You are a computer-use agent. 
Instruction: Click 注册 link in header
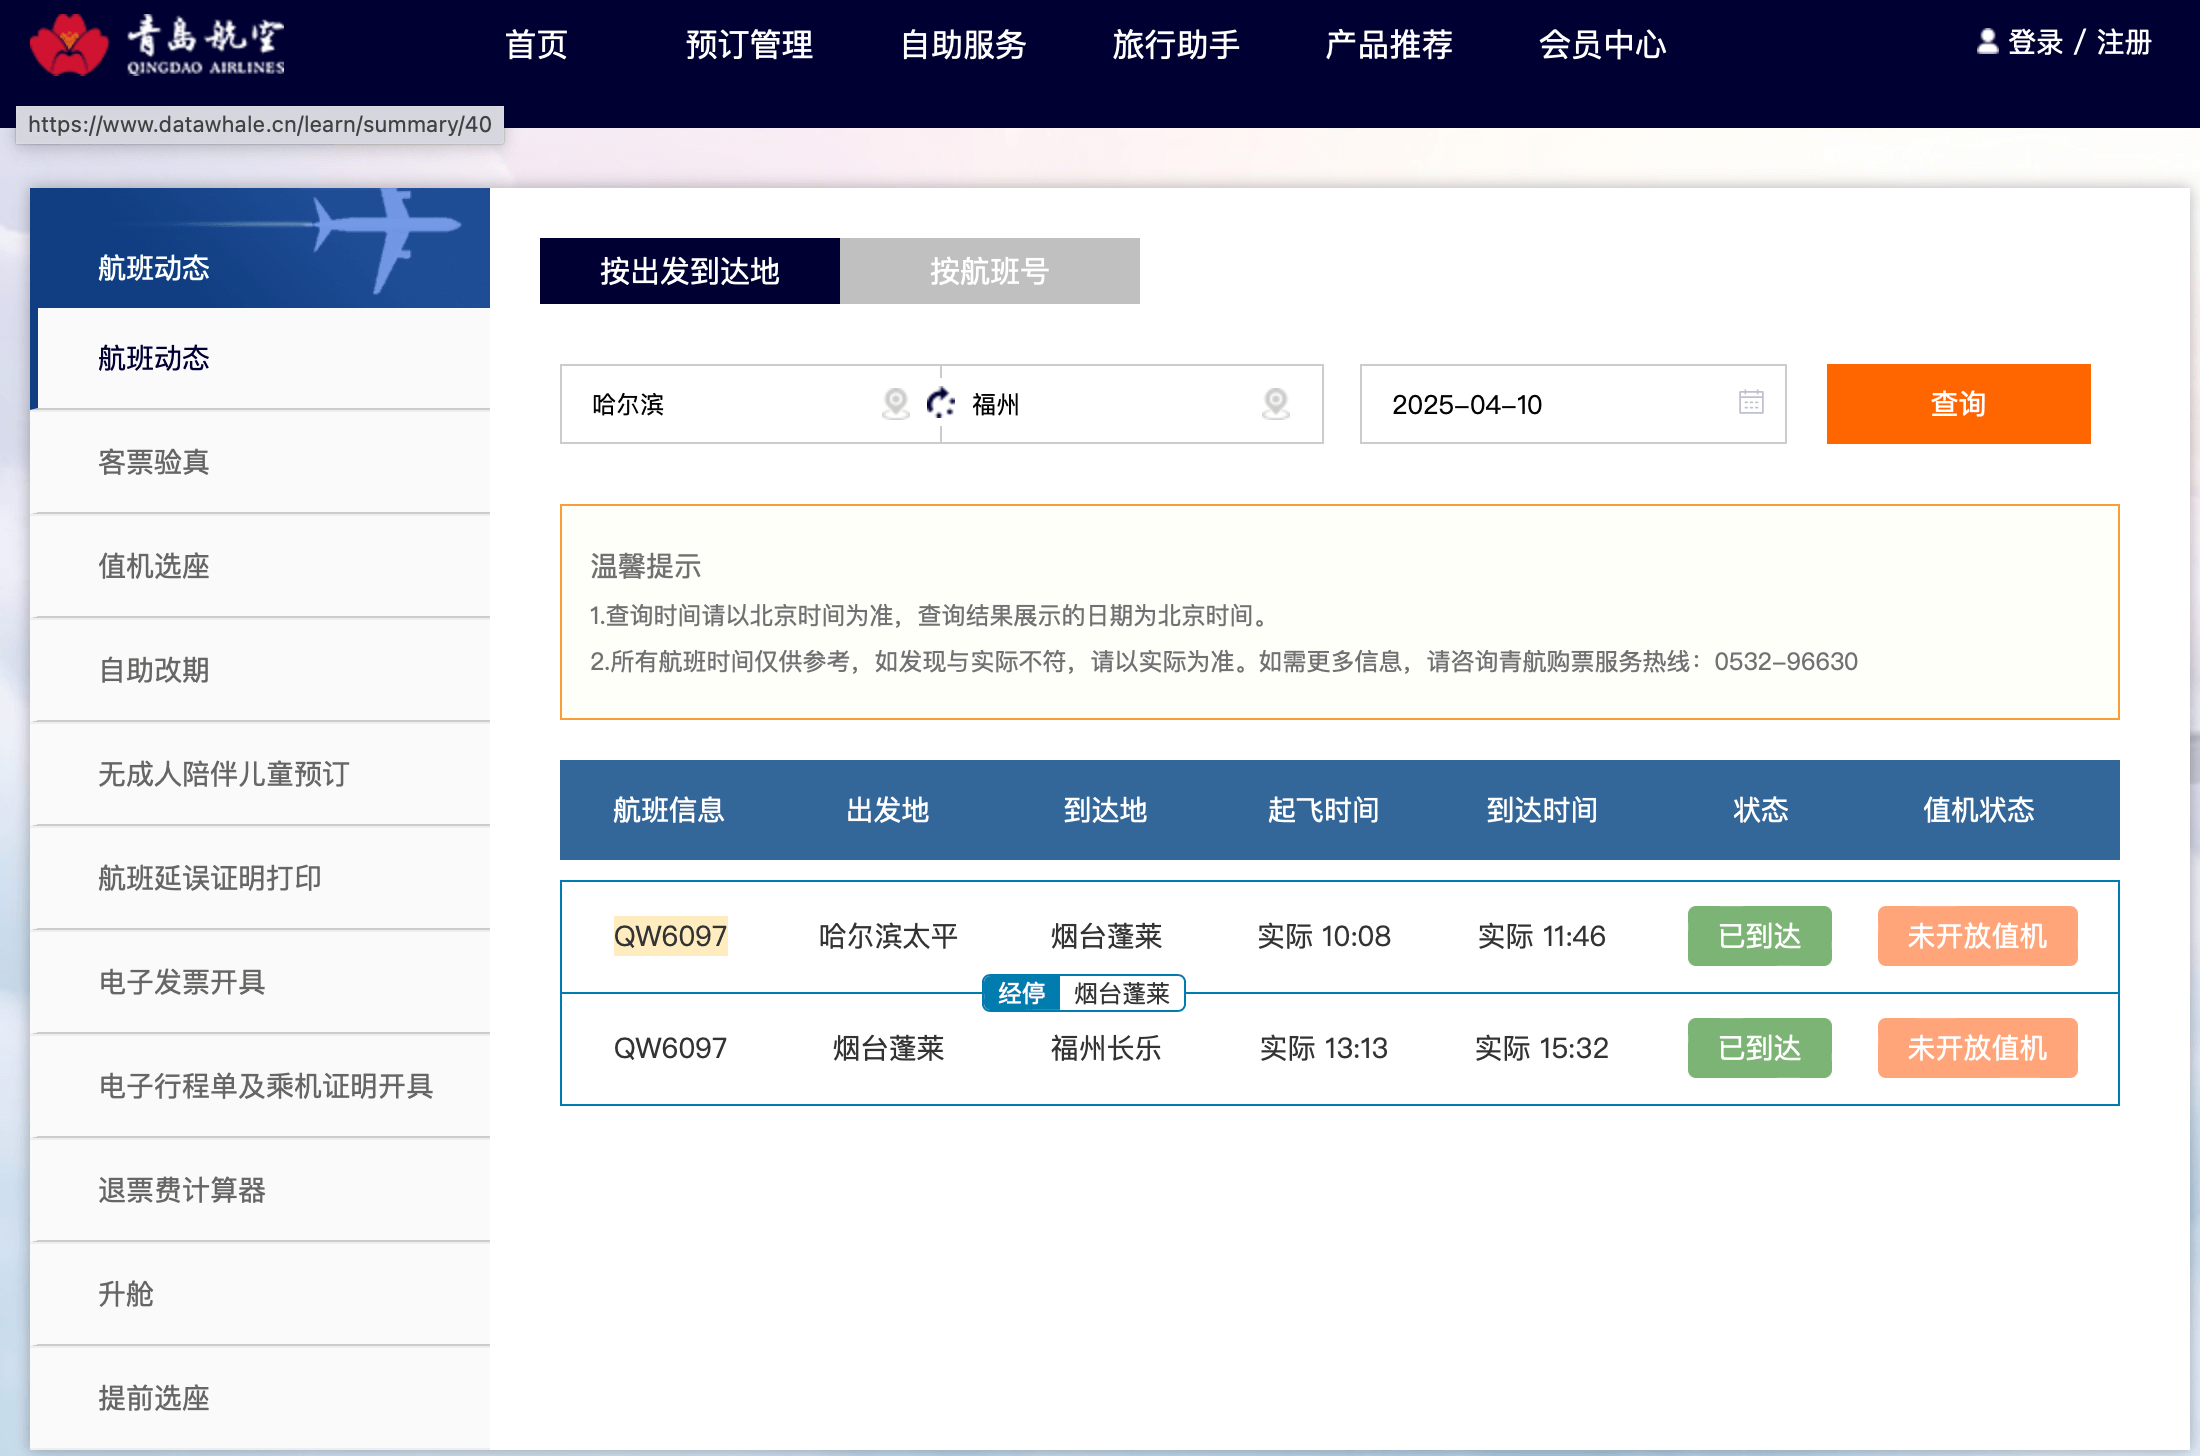tap(2123, 43)
